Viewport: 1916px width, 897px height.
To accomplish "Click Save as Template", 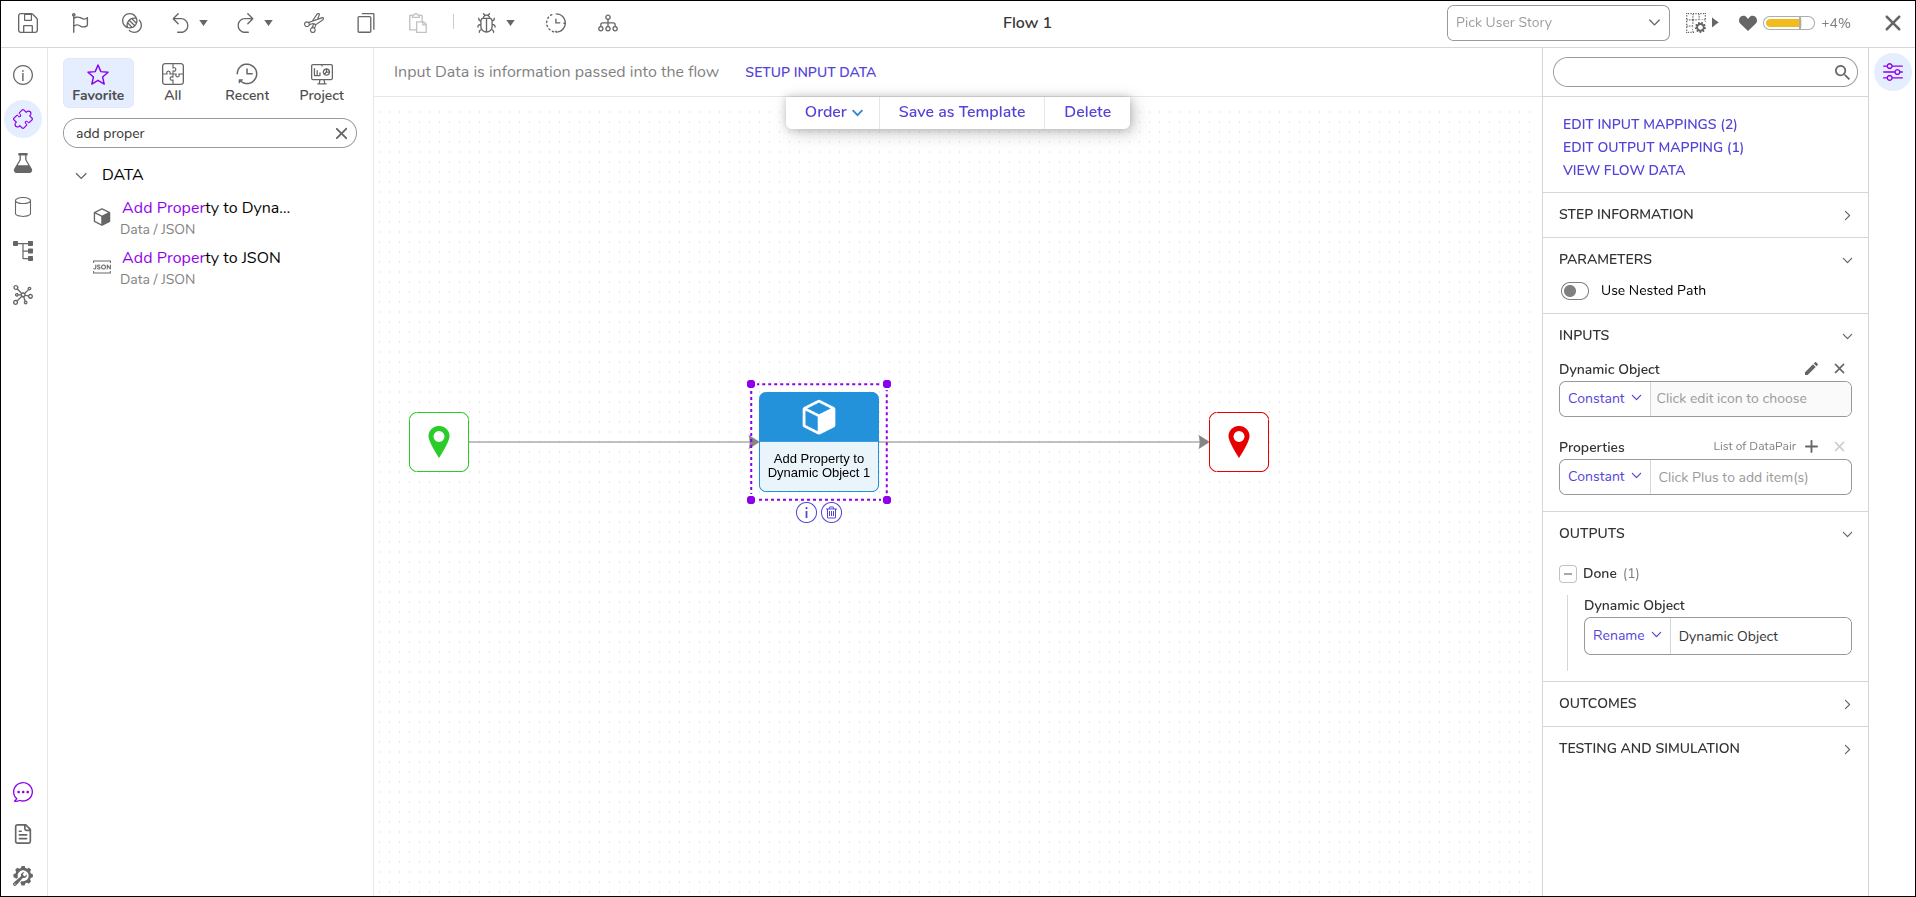I will coord(962,112).
